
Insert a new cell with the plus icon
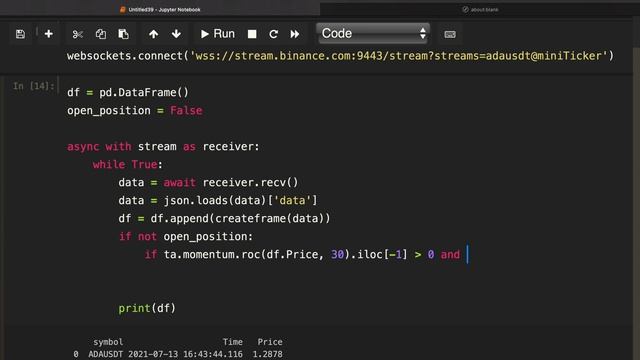coord(49,34)
